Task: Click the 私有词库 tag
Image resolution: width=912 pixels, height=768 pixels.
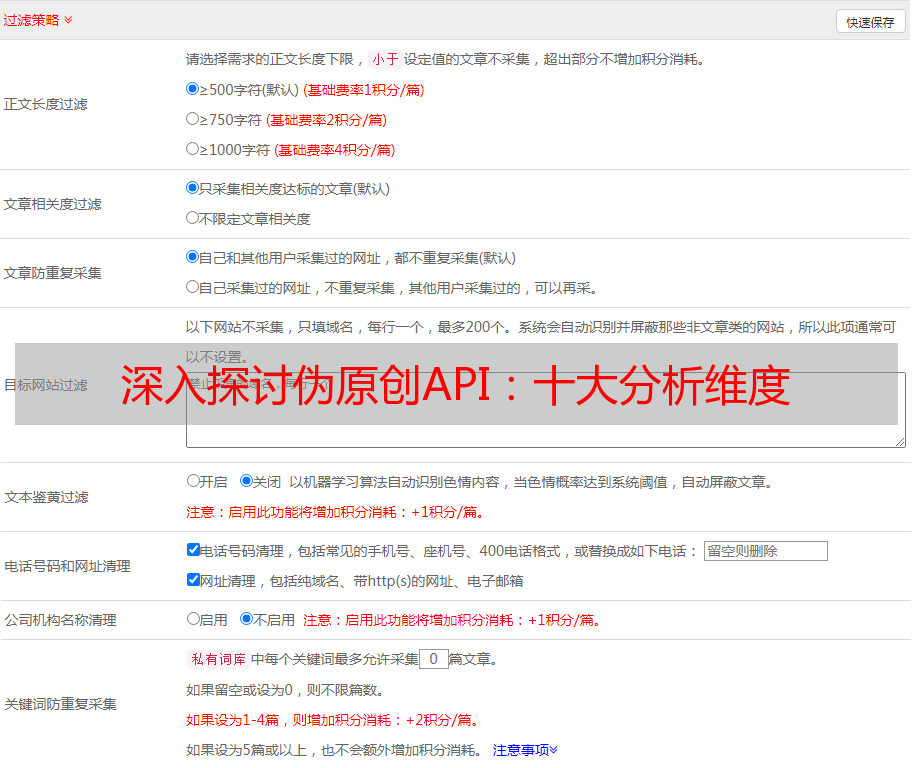Action: [216, 659]
